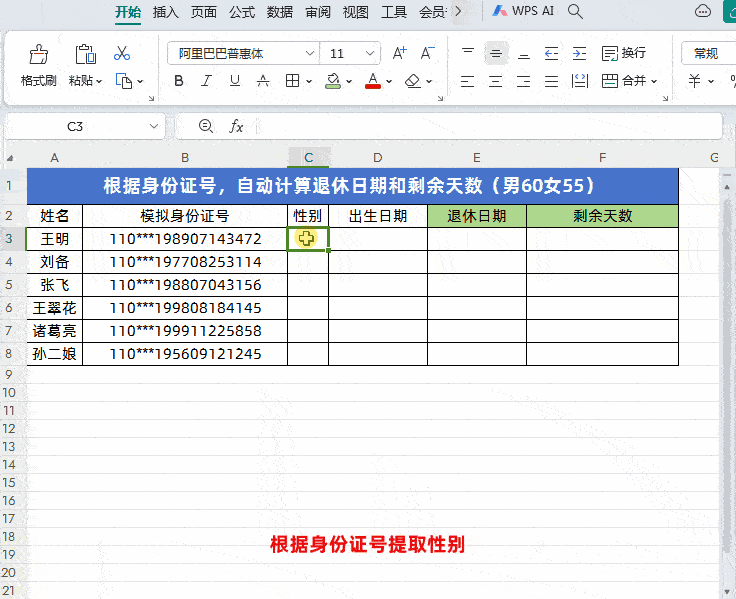
Task: Increase font size with A+ icon
Action: click(399, 53)
